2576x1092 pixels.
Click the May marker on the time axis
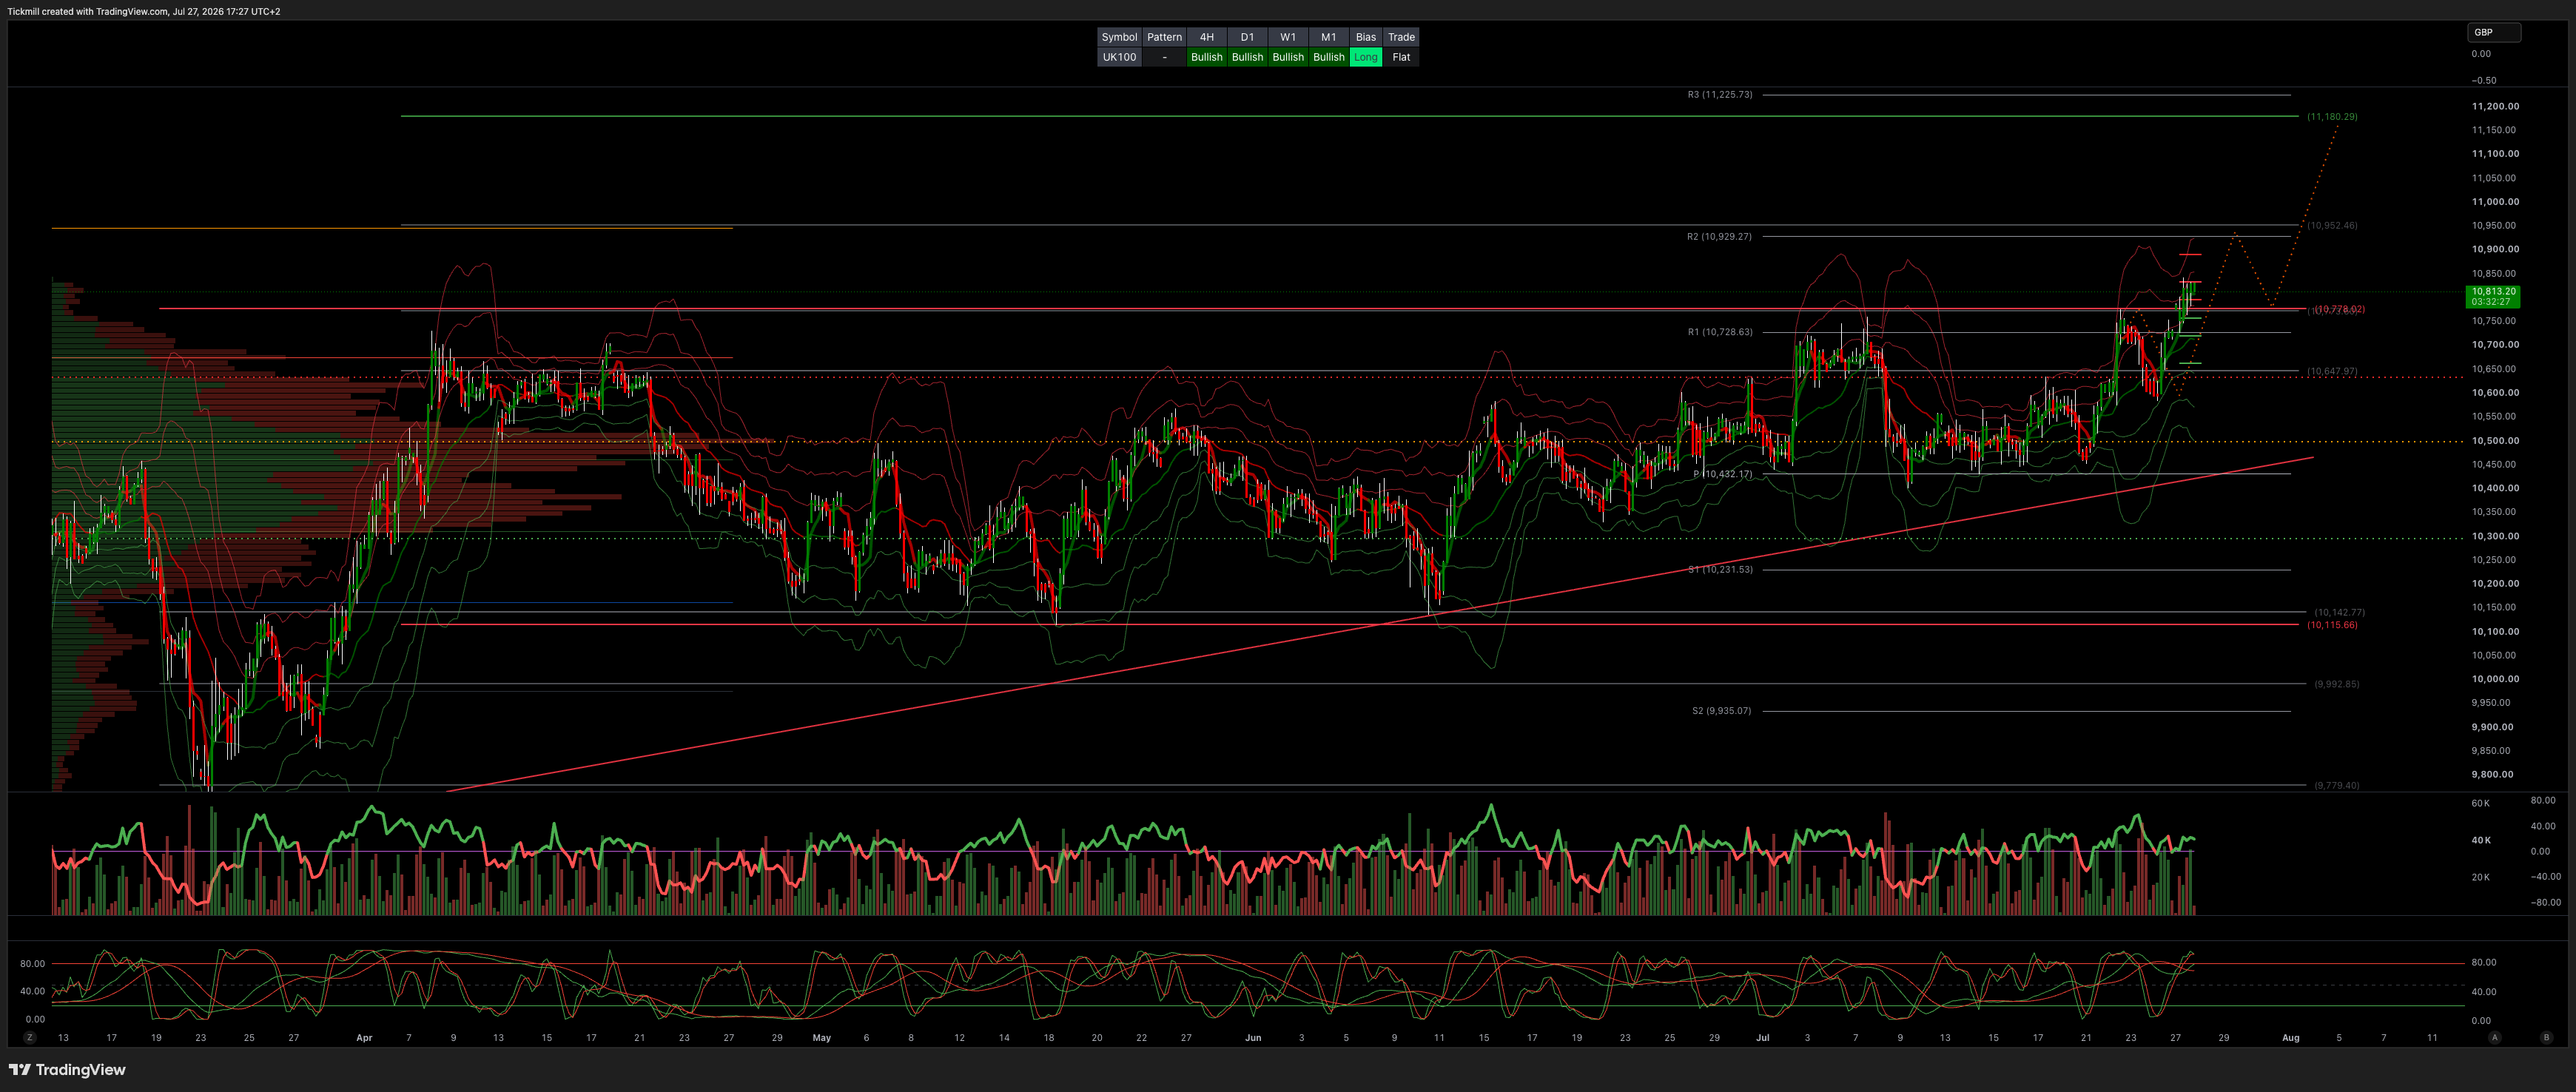coord(822,1038)
